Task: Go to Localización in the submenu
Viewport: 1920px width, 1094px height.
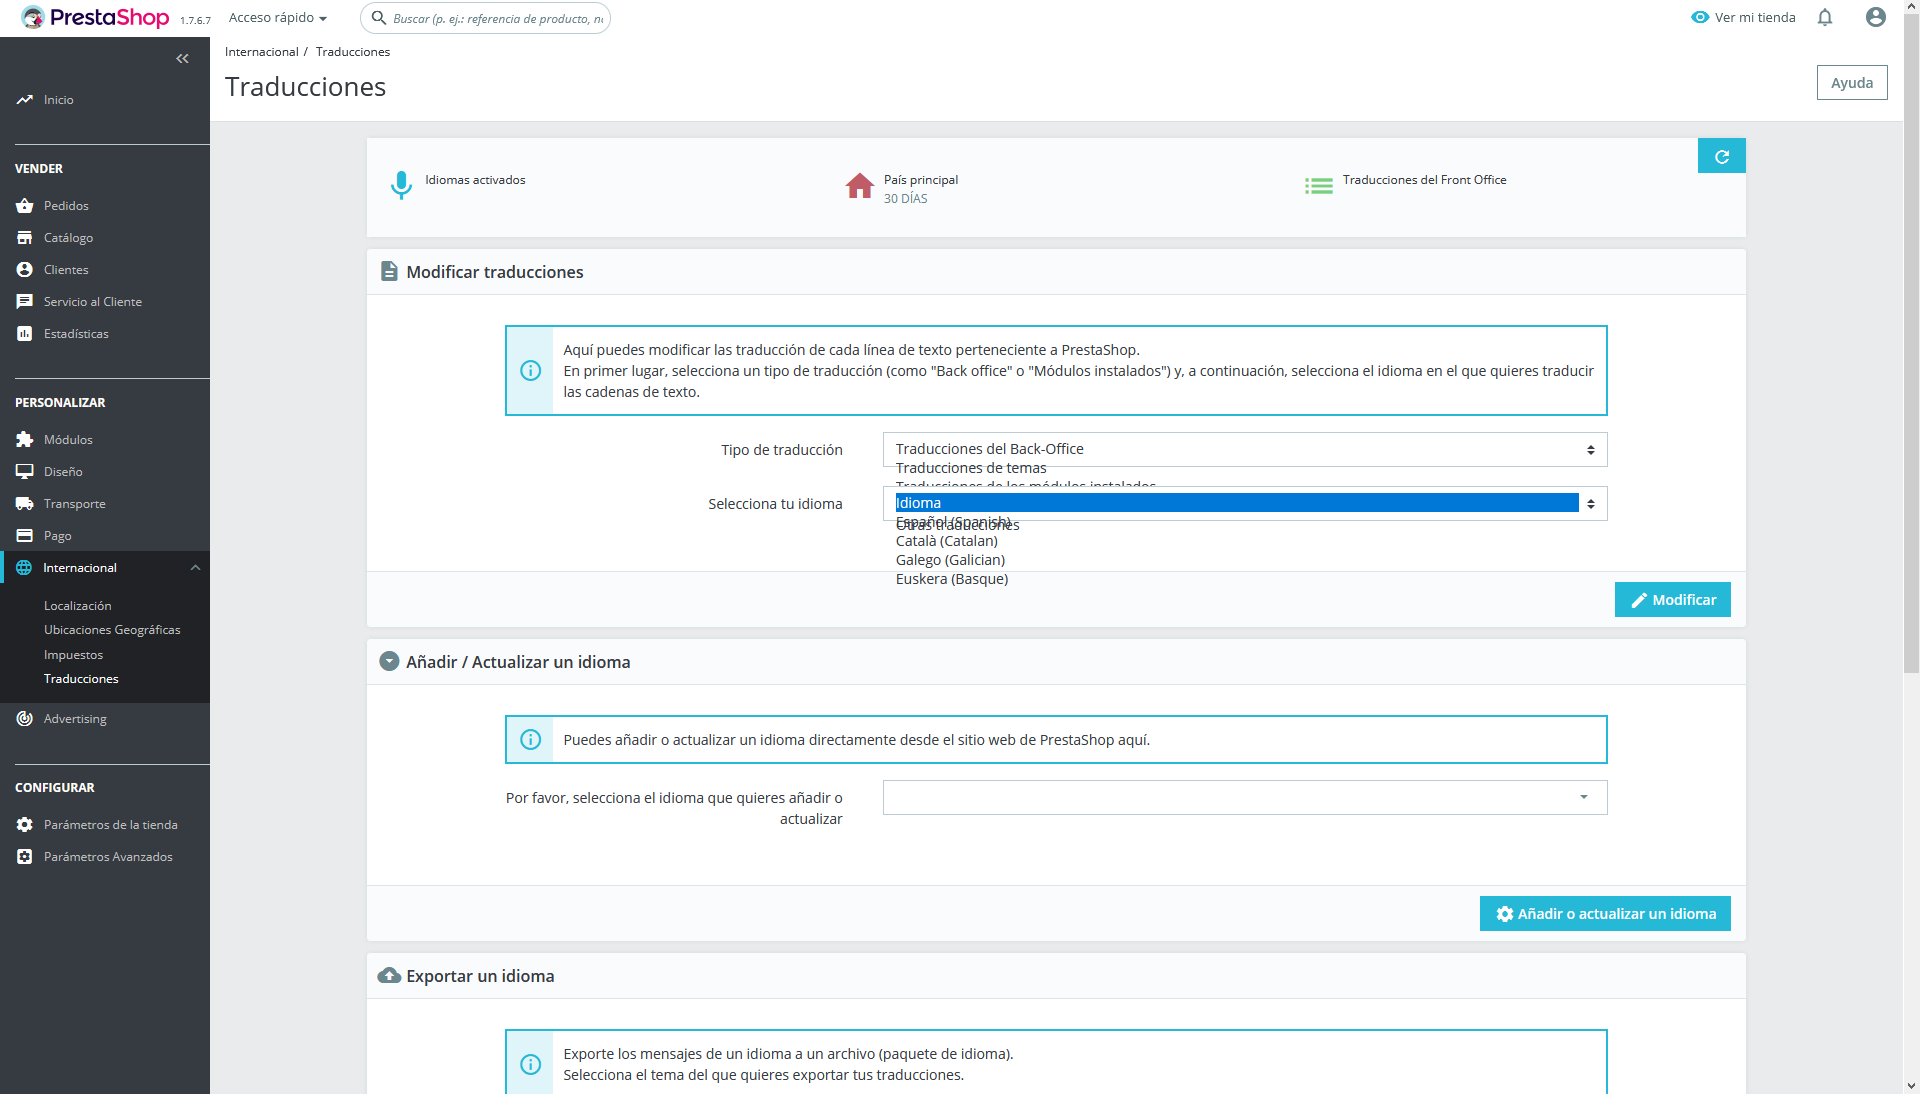Action: click(78, 606)
